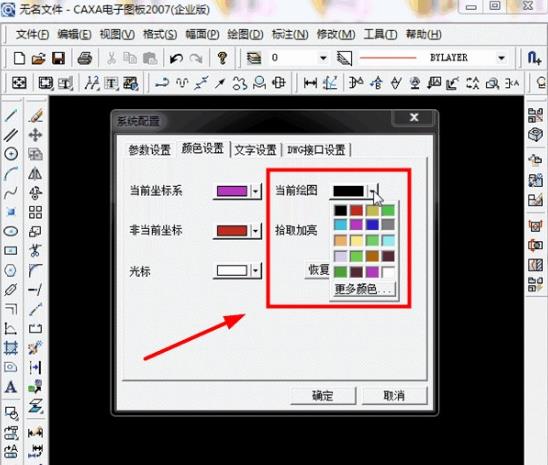Open 当前坐标系 color dropdown arrow
Screen dimensions: 548x465
point(255,191)
